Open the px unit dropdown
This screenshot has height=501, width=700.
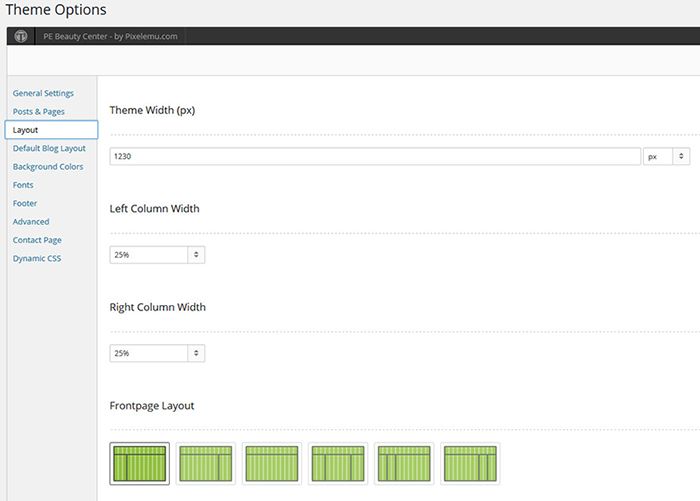[667, 156]
